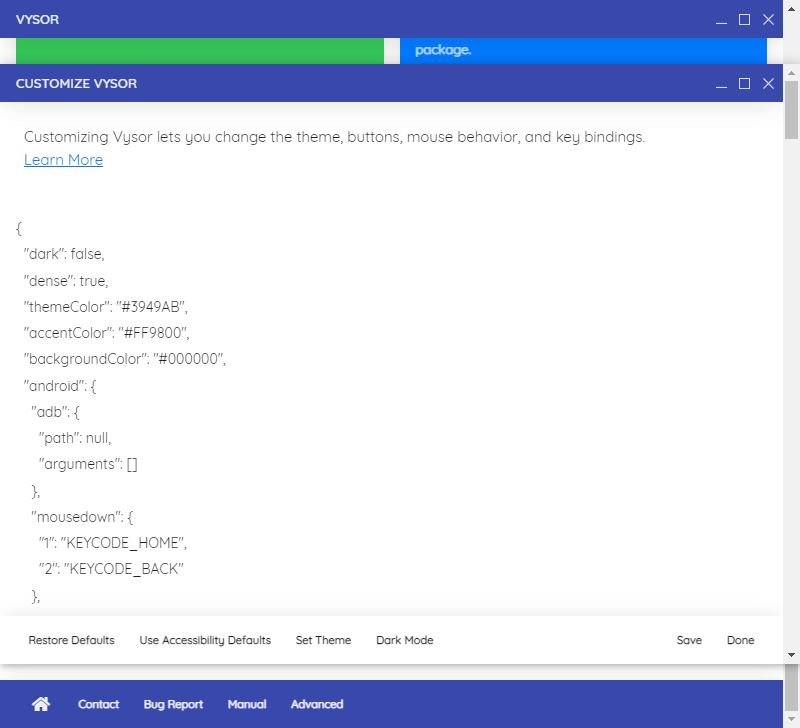Click the "android": { line
This screenshot has height=728, width=800.
click(x=60, y=386)
